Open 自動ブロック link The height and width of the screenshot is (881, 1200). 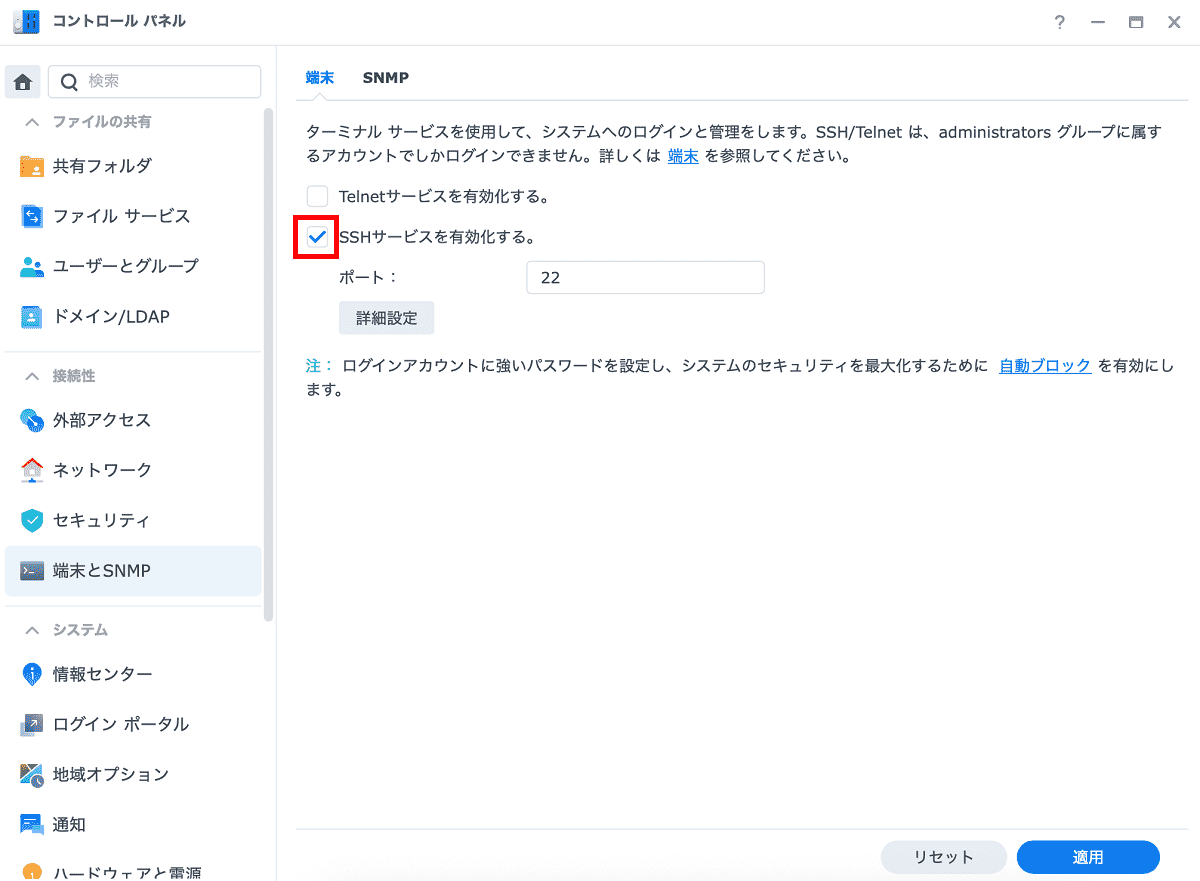coord(1045,365)
